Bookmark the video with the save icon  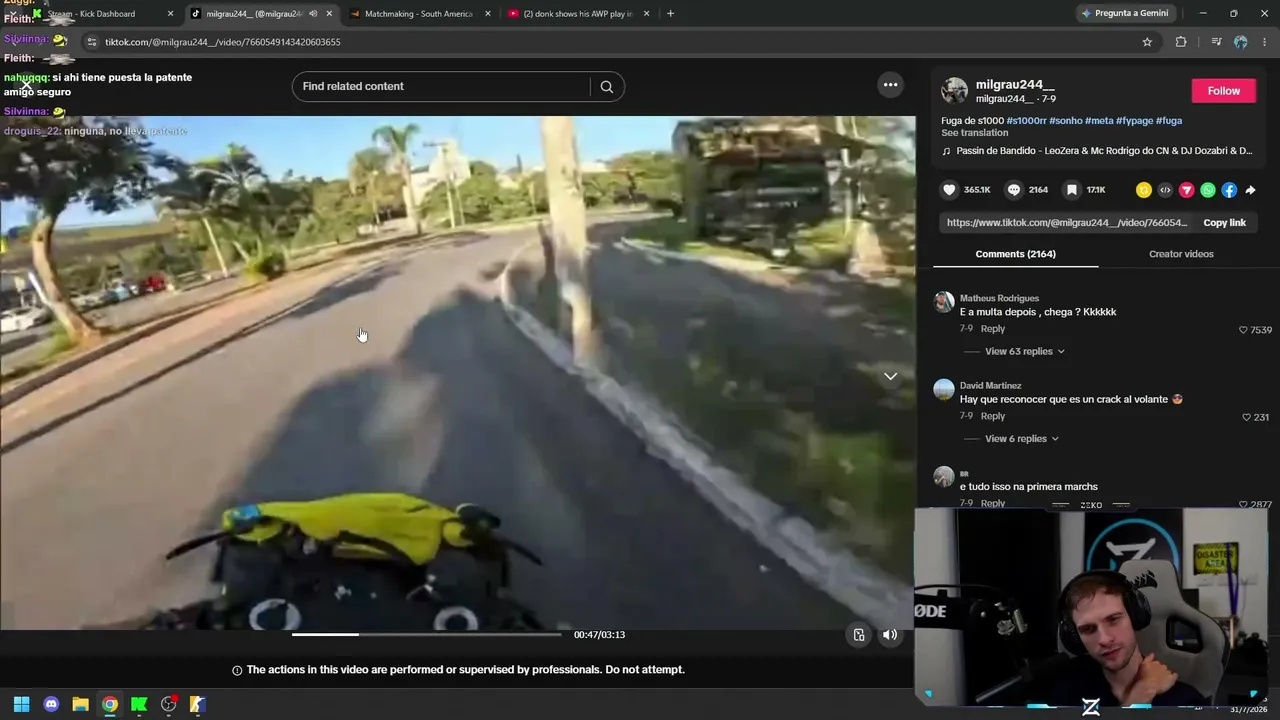click(x=1072, y=190)
